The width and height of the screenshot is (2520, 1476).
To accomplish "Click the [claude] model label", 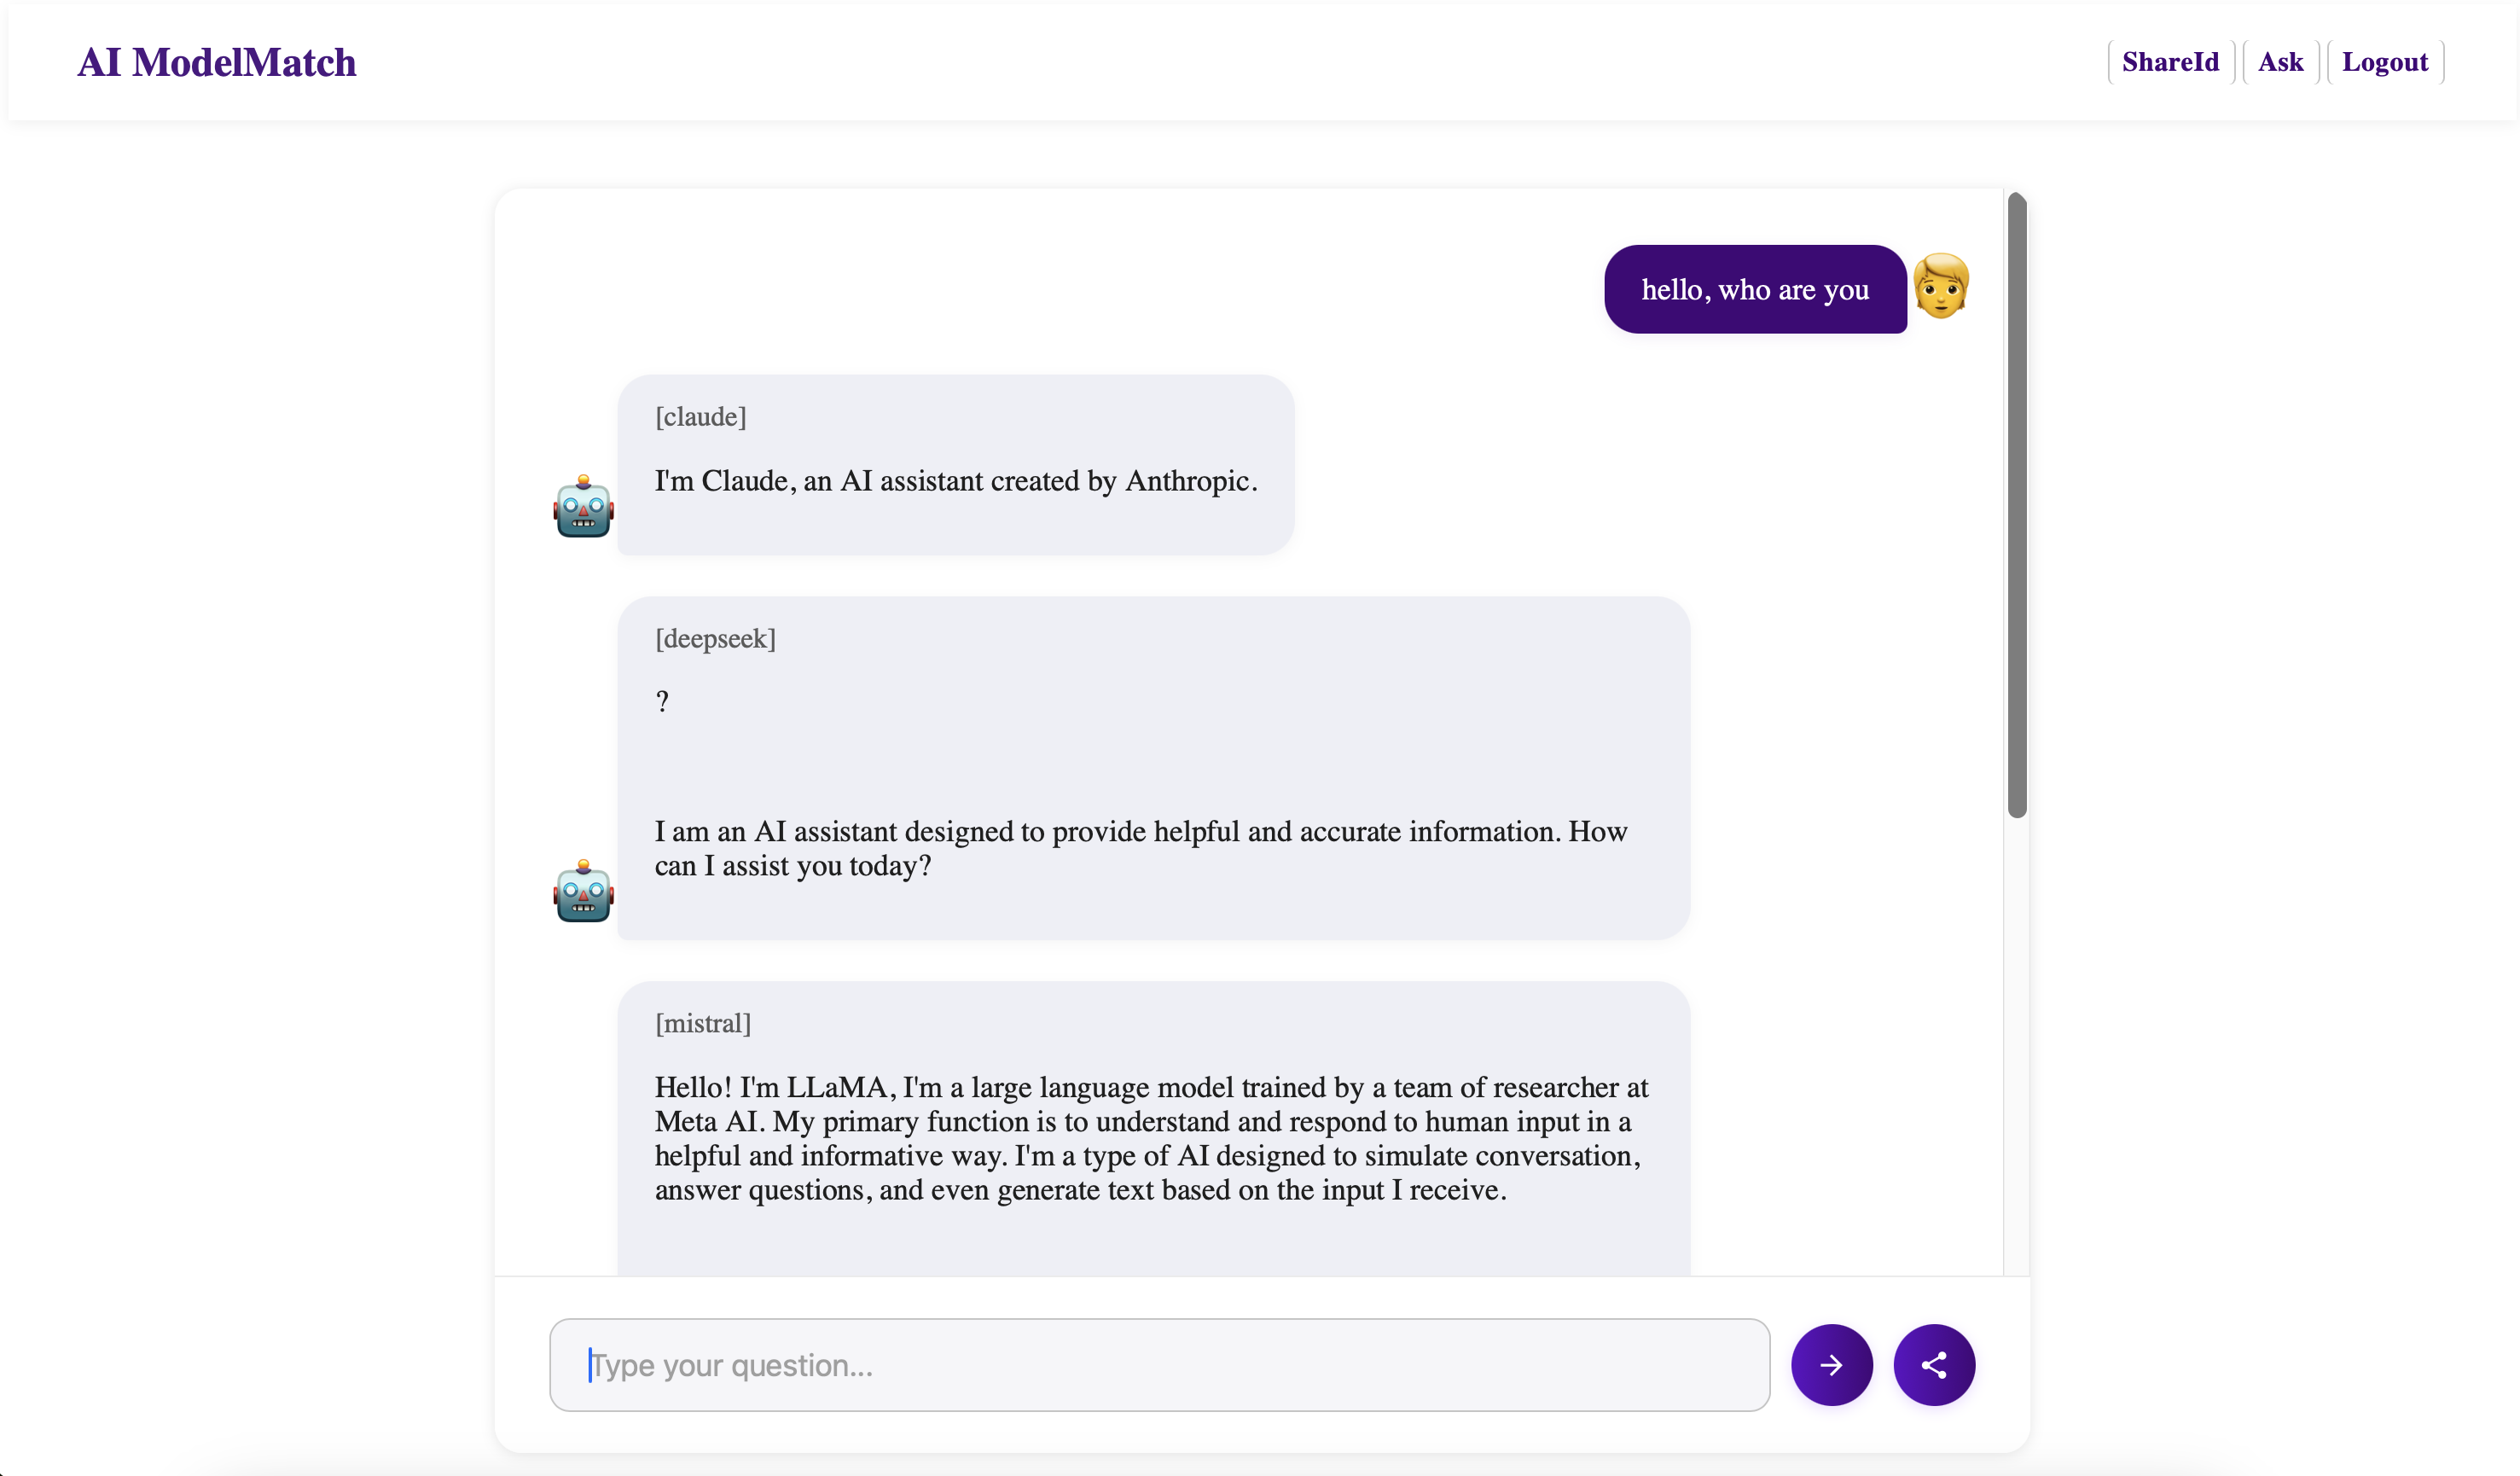I will click(x=701, y=417).
